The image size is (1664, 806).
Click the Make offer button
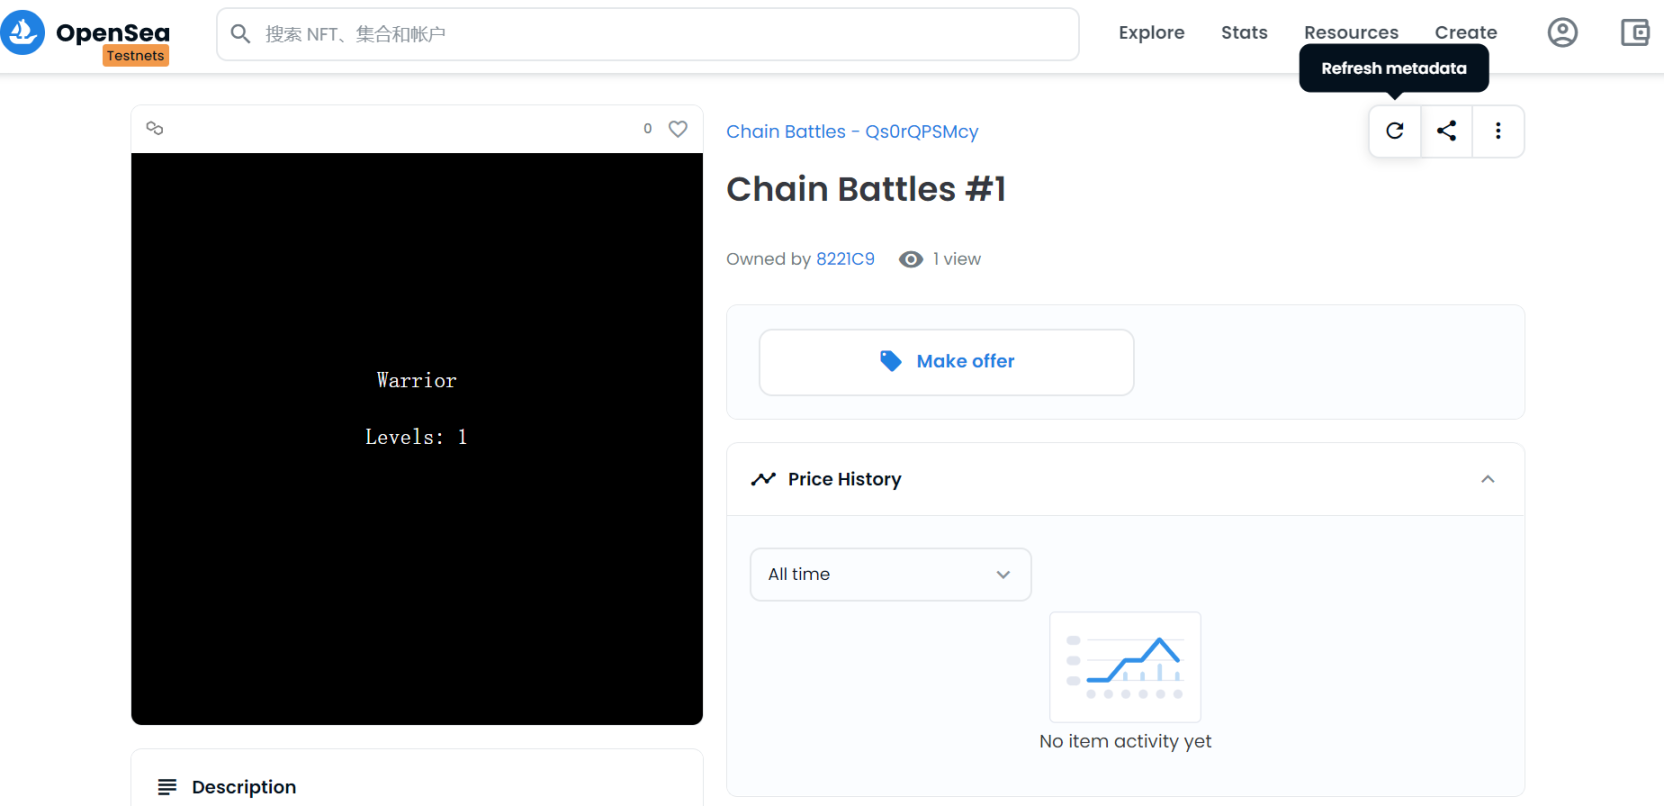click(x=946, y=362)
